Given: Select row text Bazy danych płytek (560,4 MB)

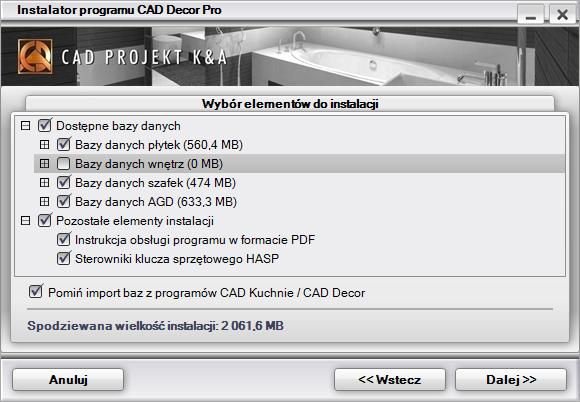Looking at the screenshot, I should [159, 145].
